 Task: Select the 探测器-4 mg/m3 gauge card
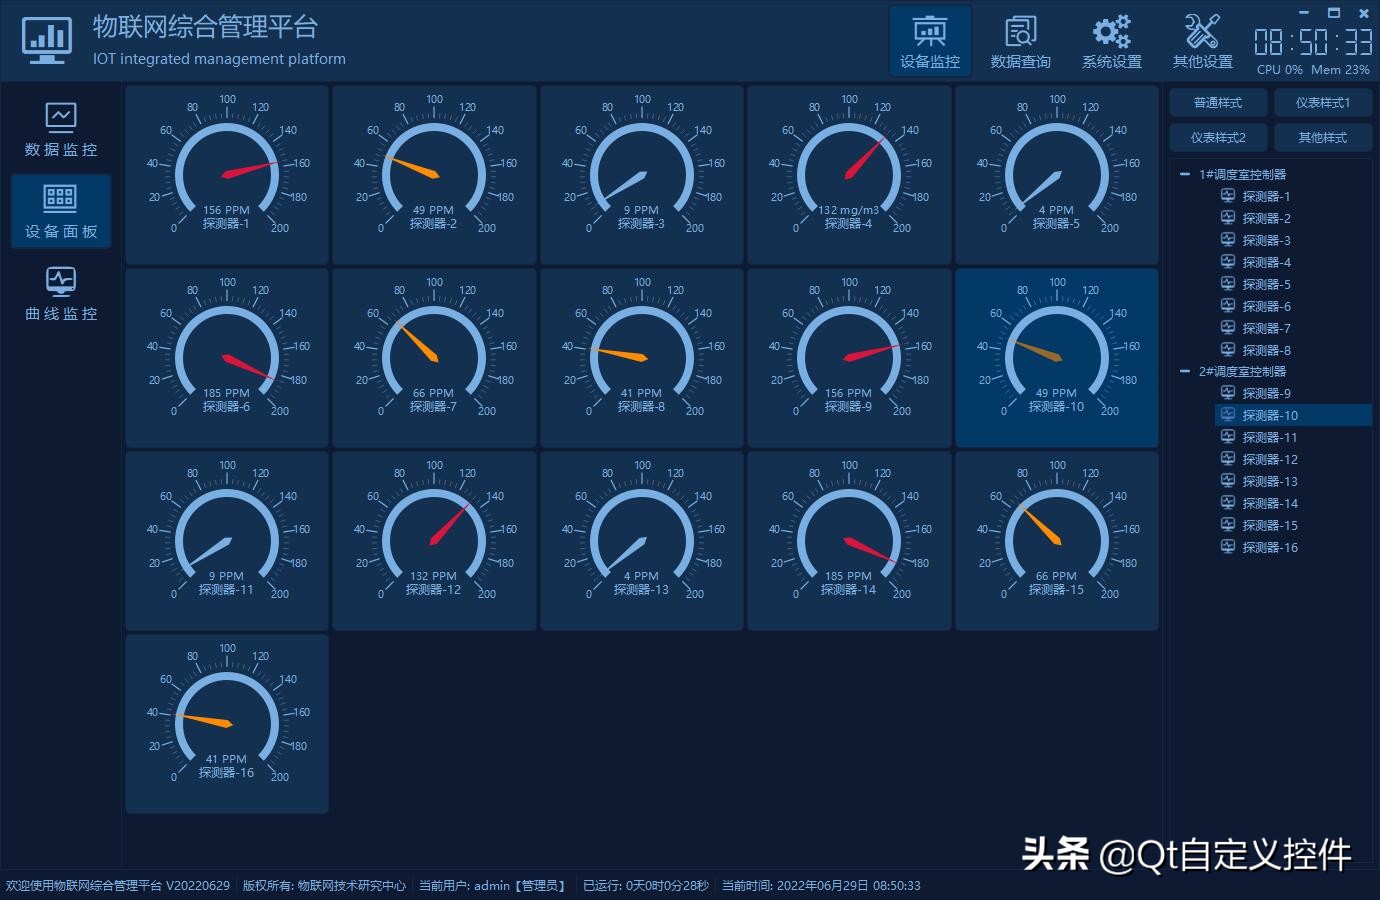pyautogui.click(x=849, y=175)
